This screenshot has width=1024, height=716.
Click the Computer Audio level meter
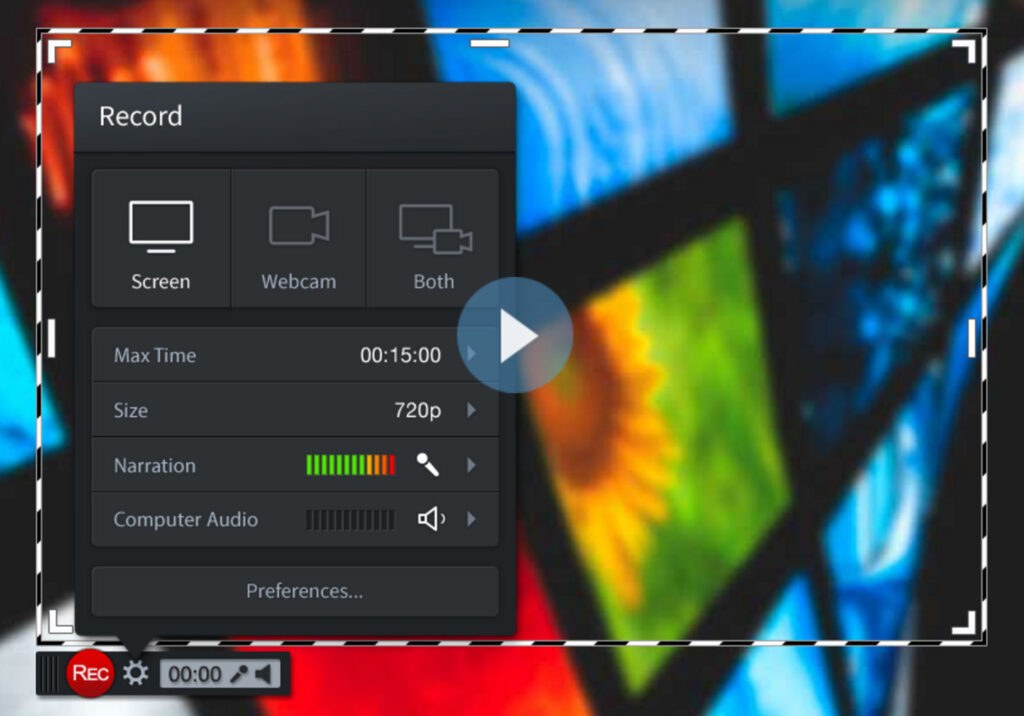pos(351,520)
